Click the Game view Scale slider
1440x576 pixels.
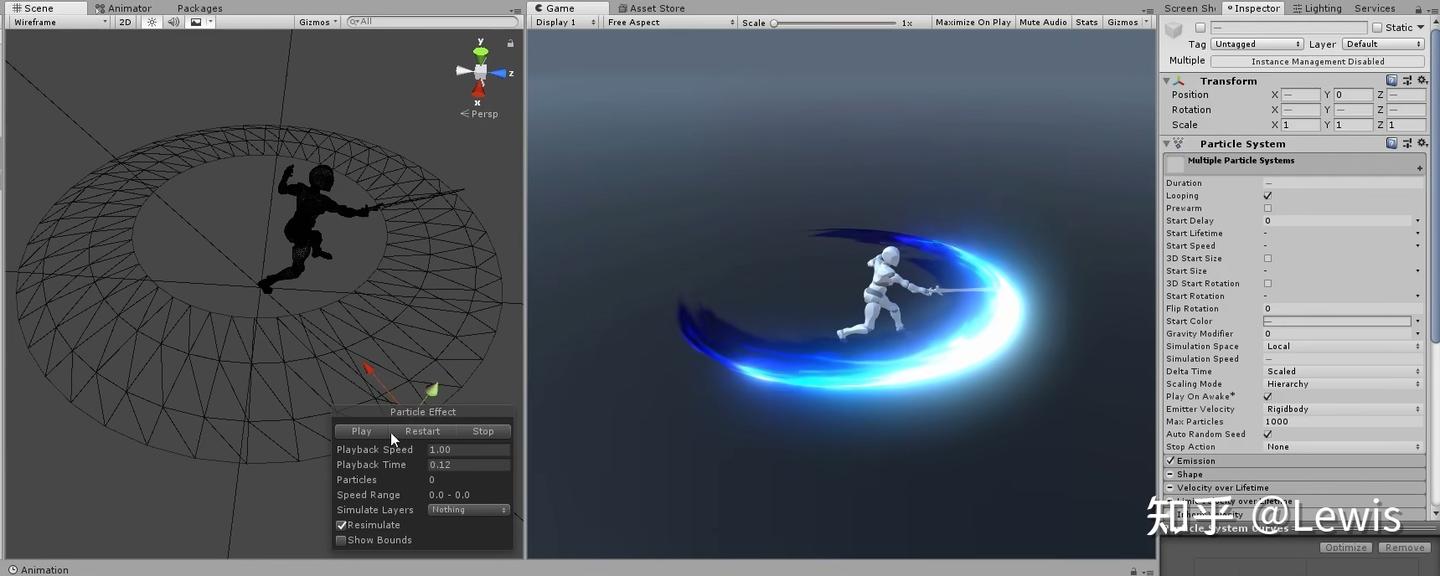(x=833, y=22)
